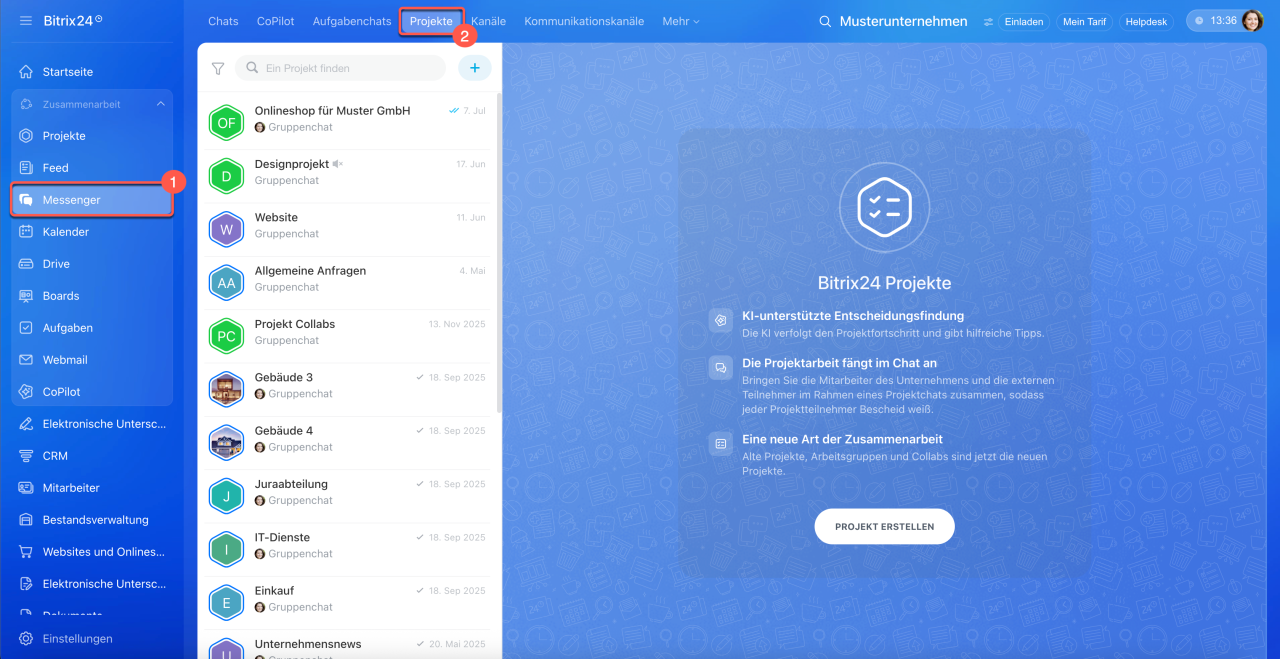Switch to the Kommunikationskanäle tab
Image resolution: width=1280 pixels, height=659 pixels.
click(584, 21)
